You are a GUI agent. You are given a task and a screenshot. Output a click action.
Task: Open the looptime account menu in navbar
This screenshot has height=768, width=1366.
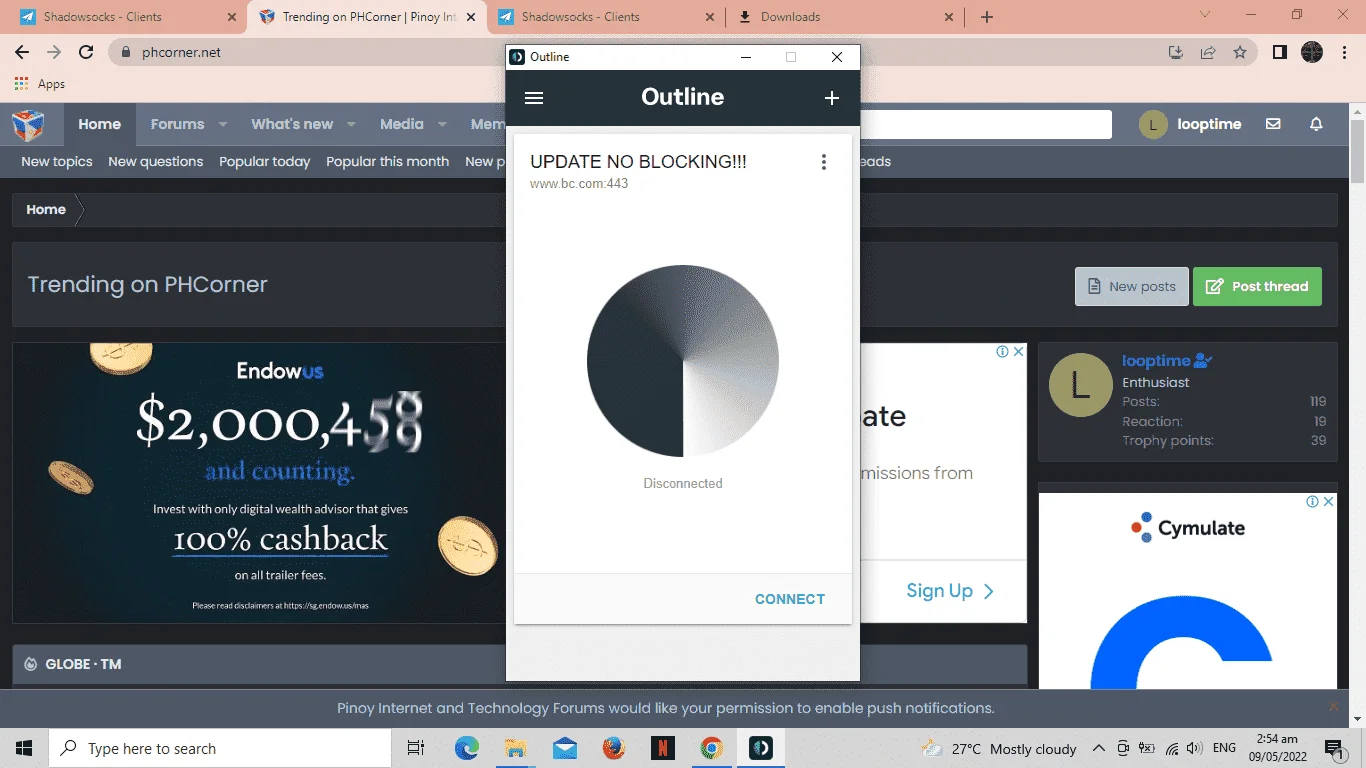point(1190,124)
